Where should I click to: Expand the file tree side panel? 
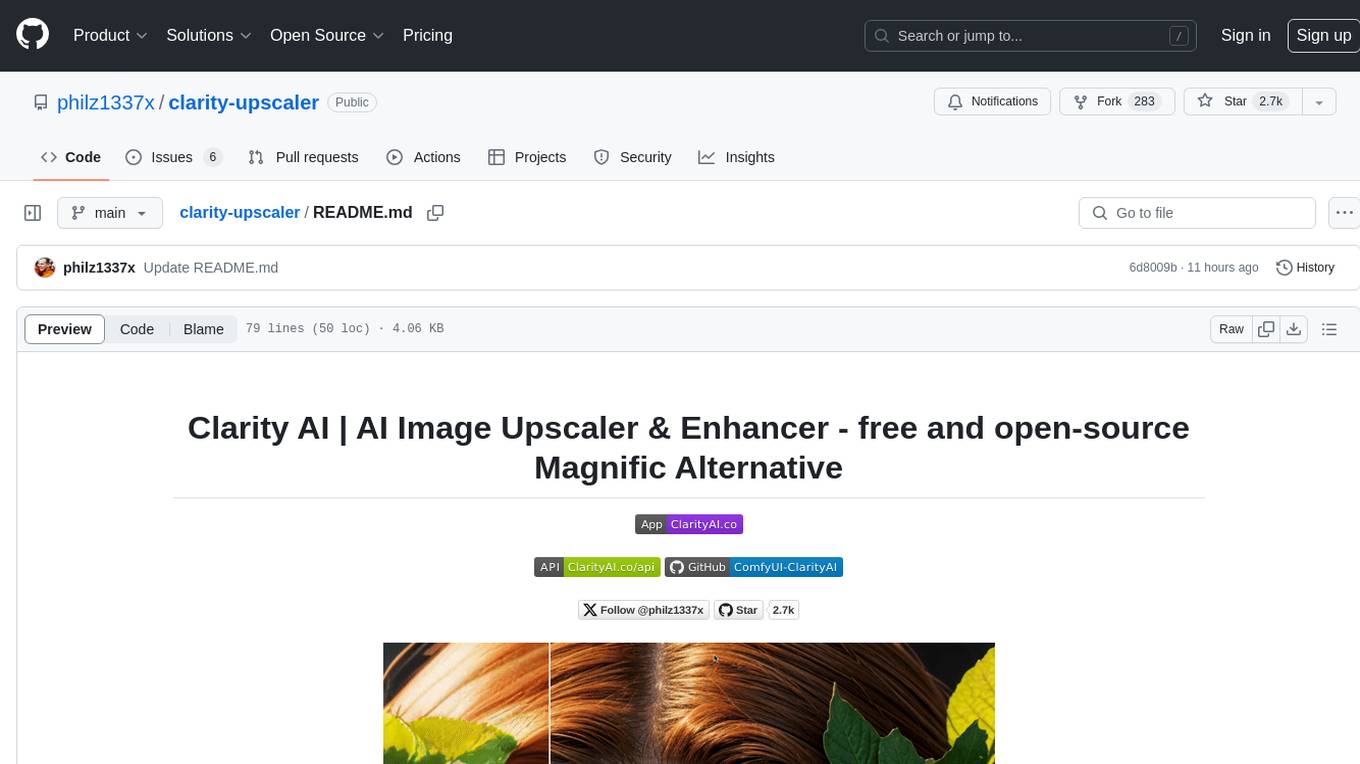[32, 213]
